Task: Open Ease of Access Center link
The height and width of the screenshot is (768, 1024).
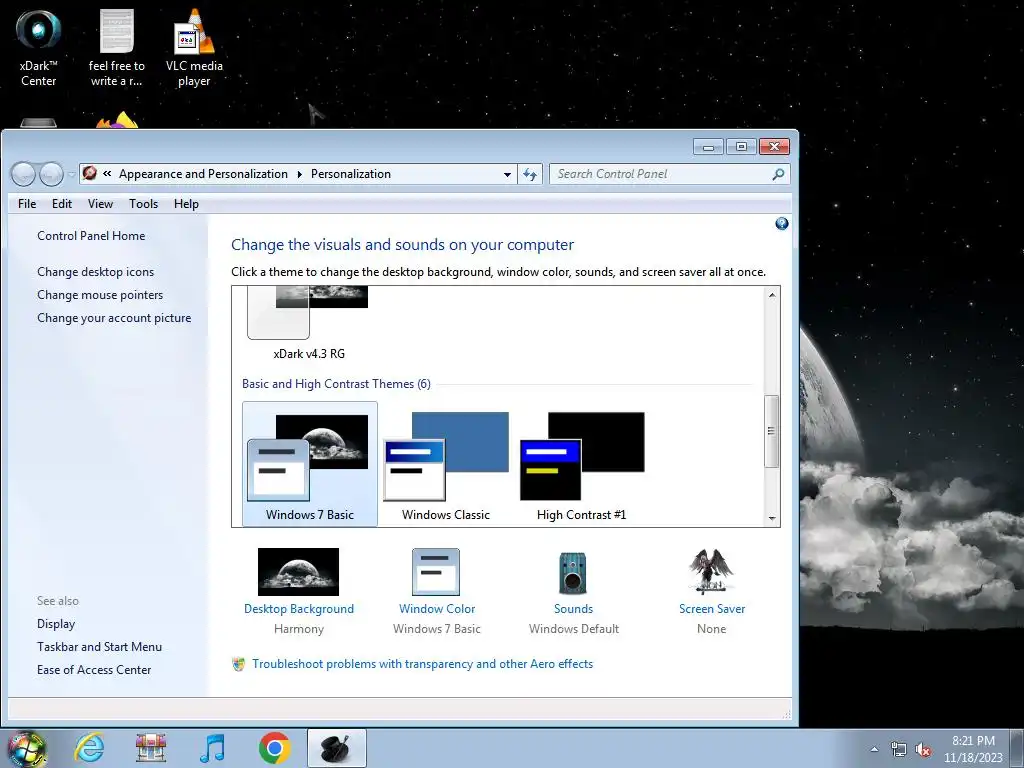Action: [x=93, y=669]
